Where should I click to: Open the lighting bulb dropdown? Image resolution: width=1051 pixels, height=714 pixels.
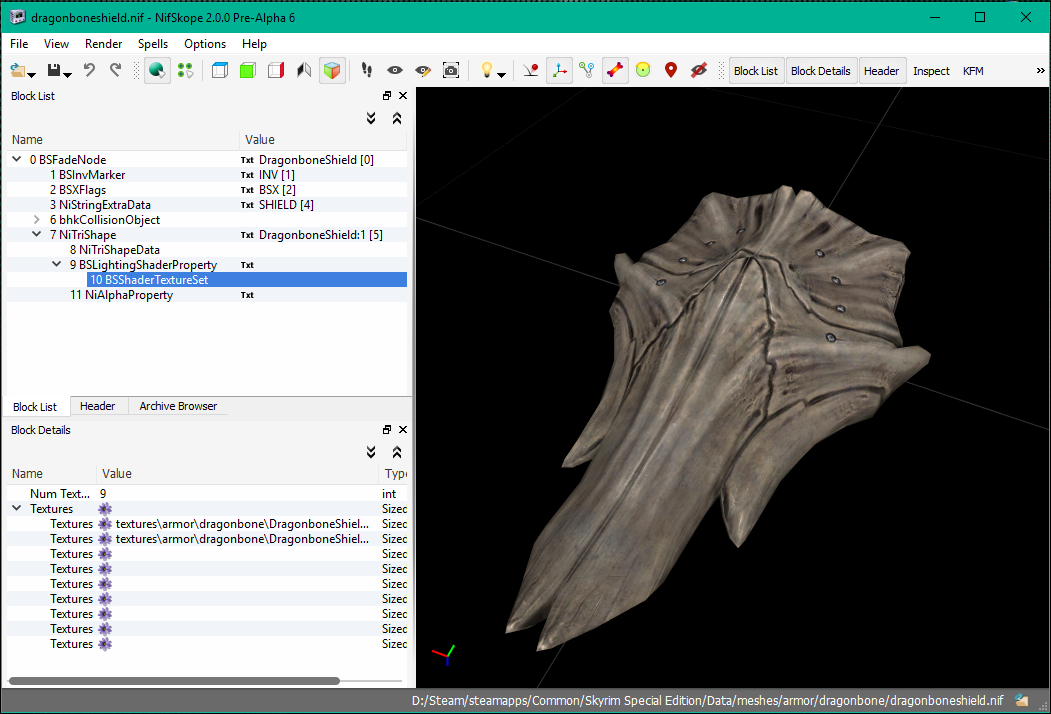coord(500,71)
